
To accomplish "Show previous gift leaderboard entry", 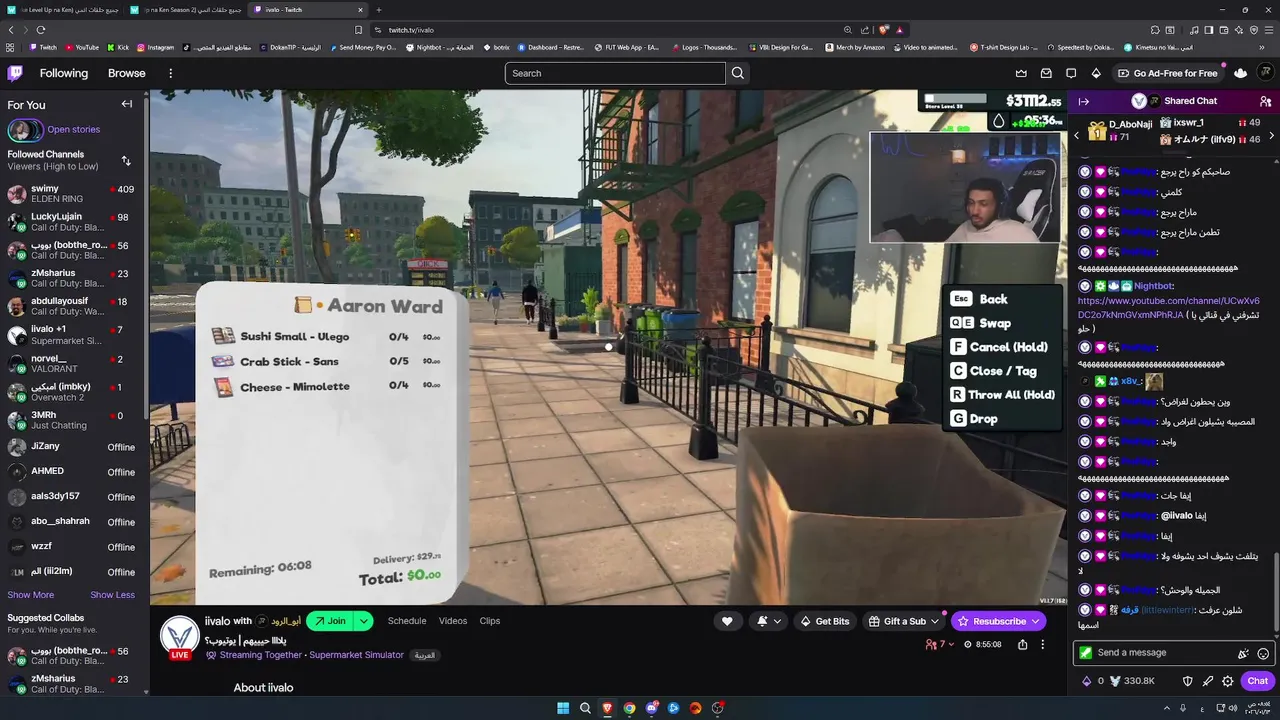I will pos(1077,134).
